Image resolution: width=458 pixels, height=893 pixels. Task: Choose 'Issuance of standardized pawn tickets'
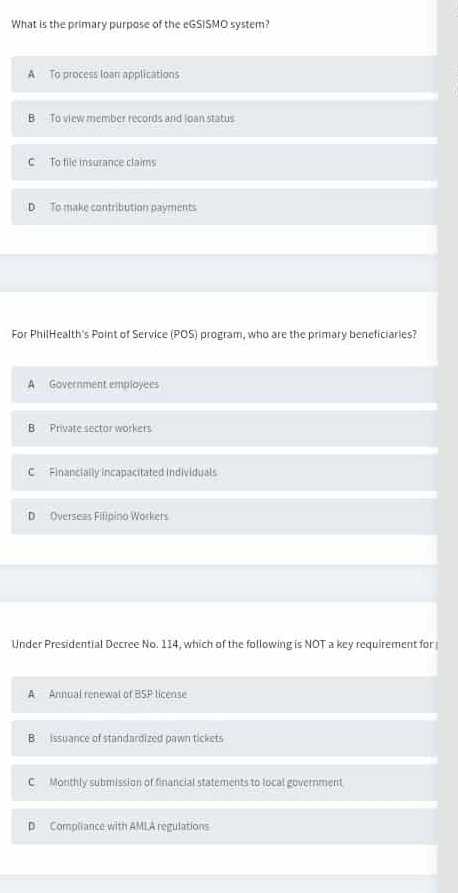[224, 738]
